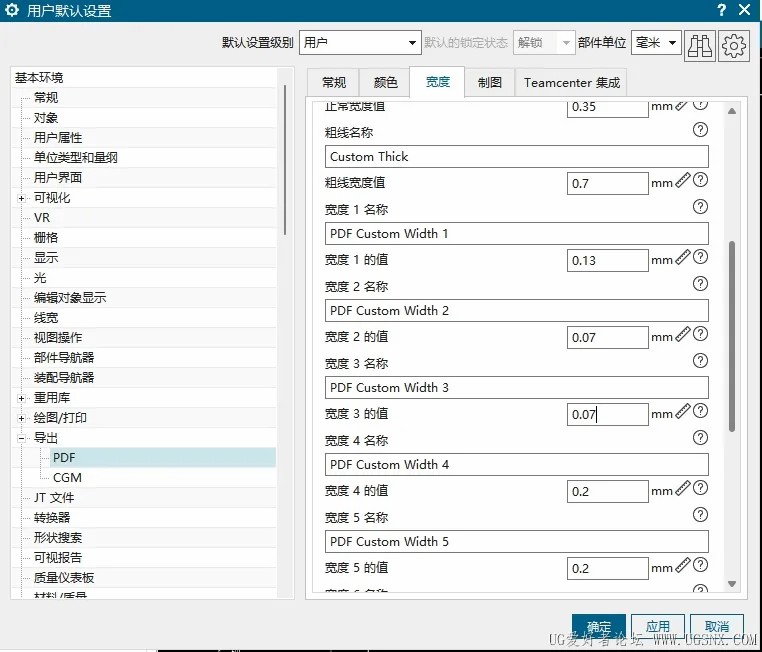The width and height of the screenshot is (762, 652).
Task: Expand the 绘图/打印 tree node
Action: click(21, 418)
